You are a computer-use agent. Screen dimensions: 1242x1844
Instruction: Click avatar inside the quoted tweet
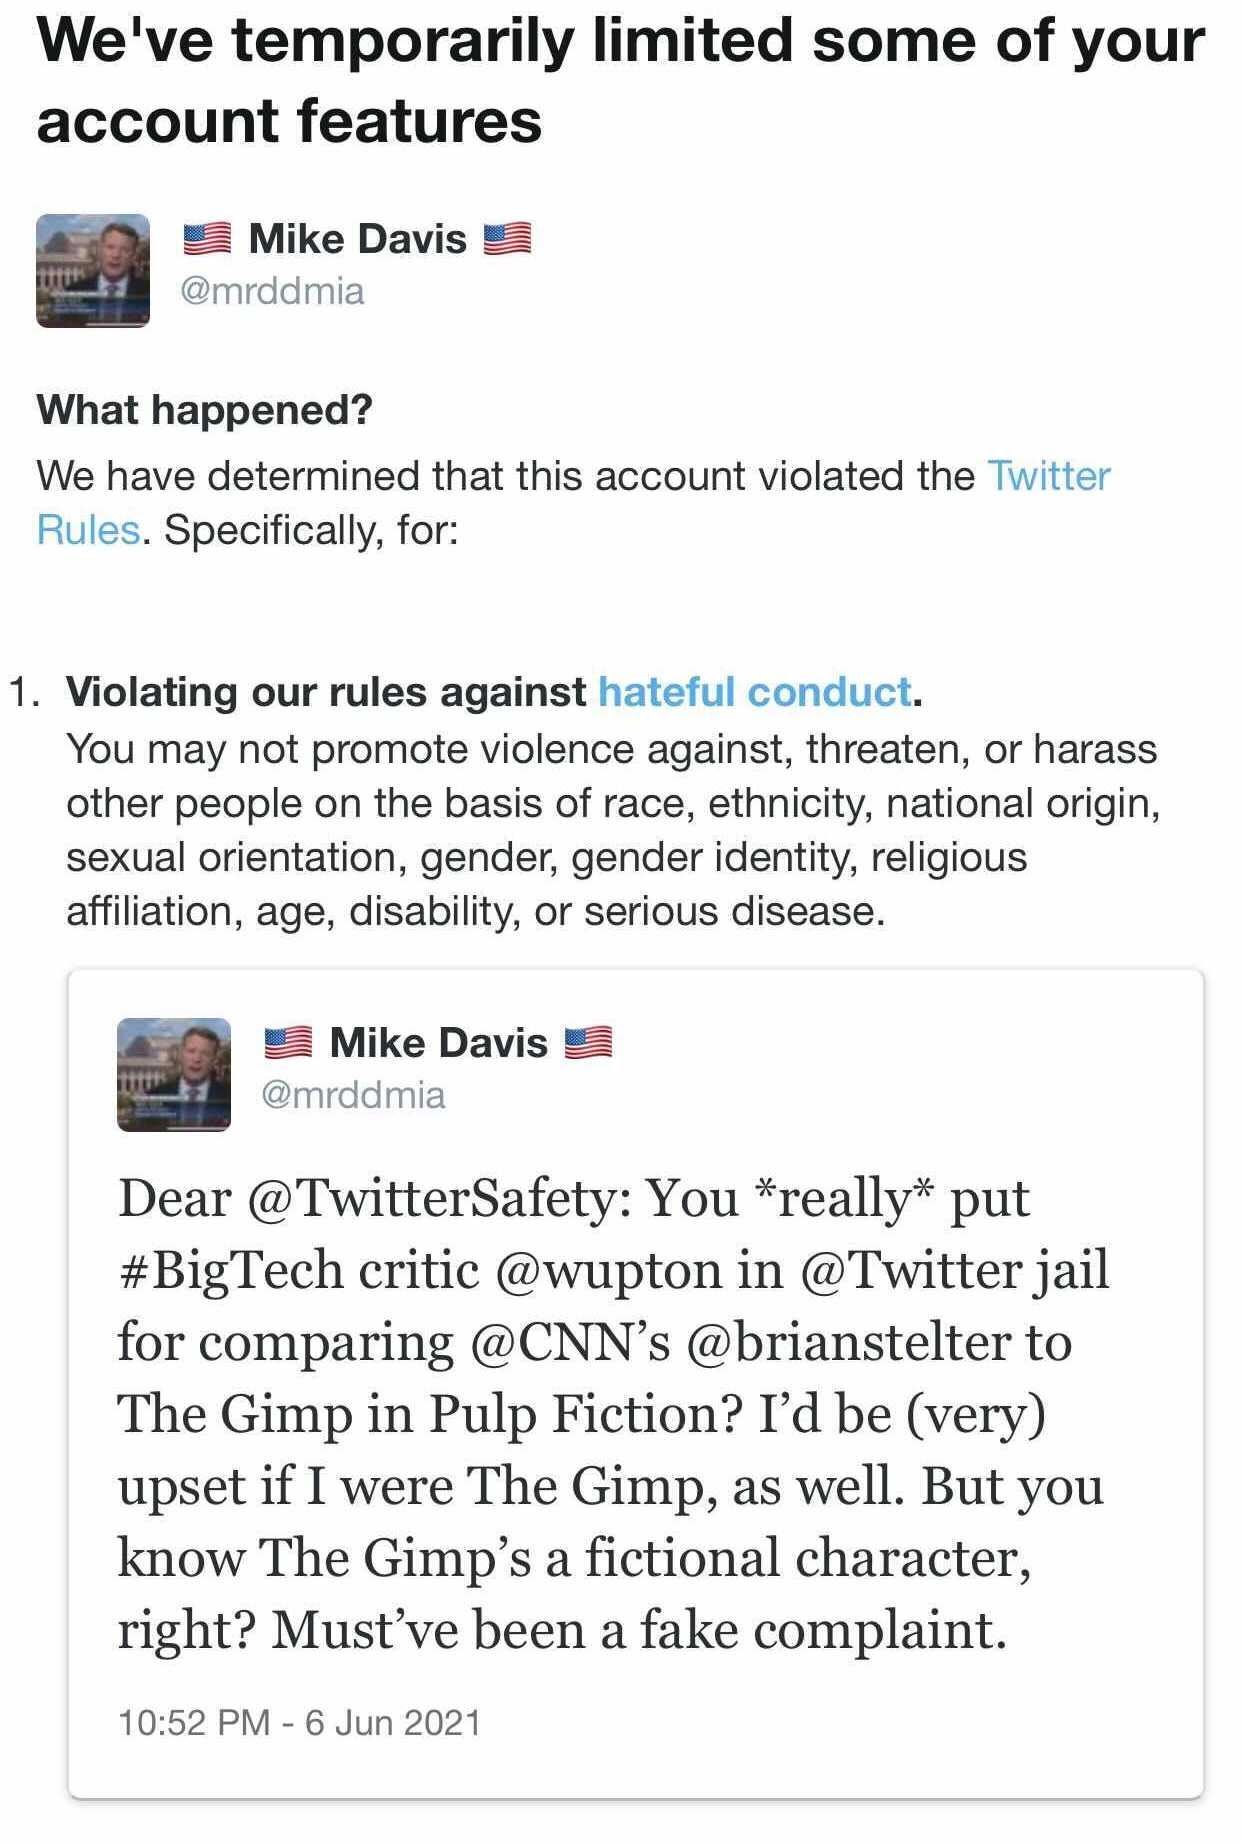[x=174, y=1074]
